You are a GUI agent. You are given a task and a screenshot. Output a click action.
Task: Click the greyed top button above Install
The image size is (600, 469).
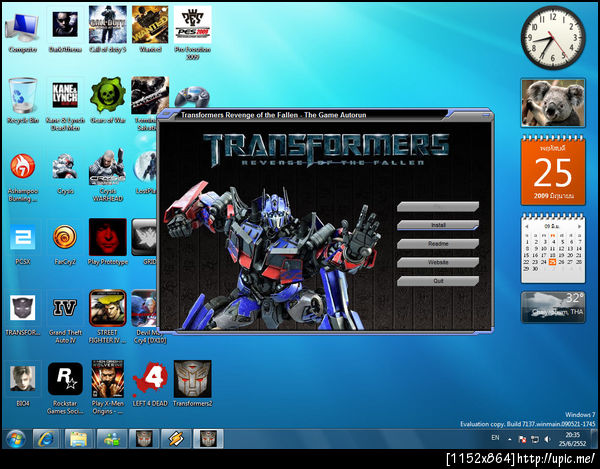[x=438, y=207]
